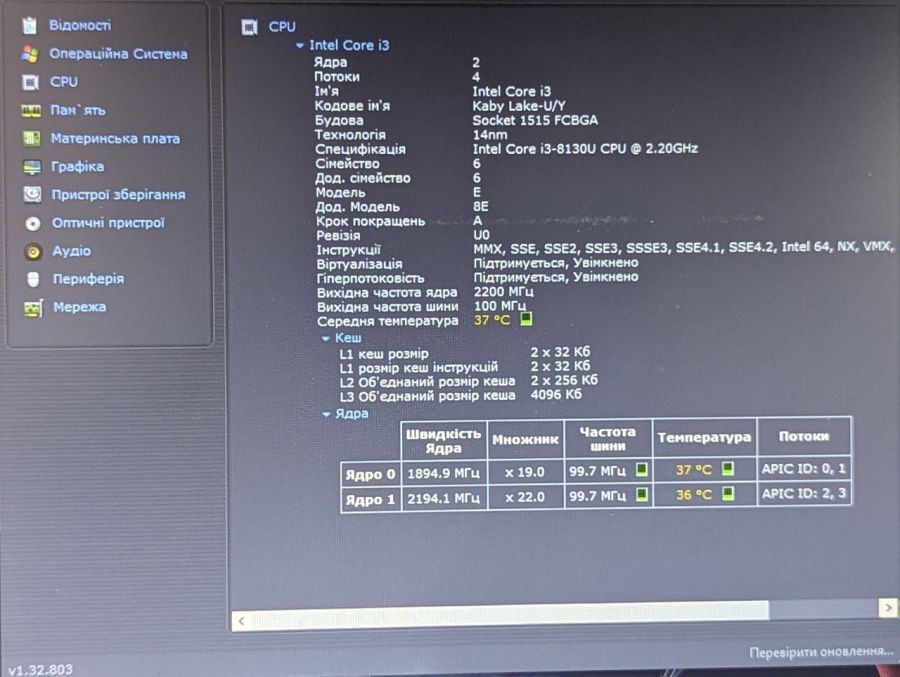This screenshot has height=677, width=900.
Task: Switch to Графіка section
Action: pos(77,167)
